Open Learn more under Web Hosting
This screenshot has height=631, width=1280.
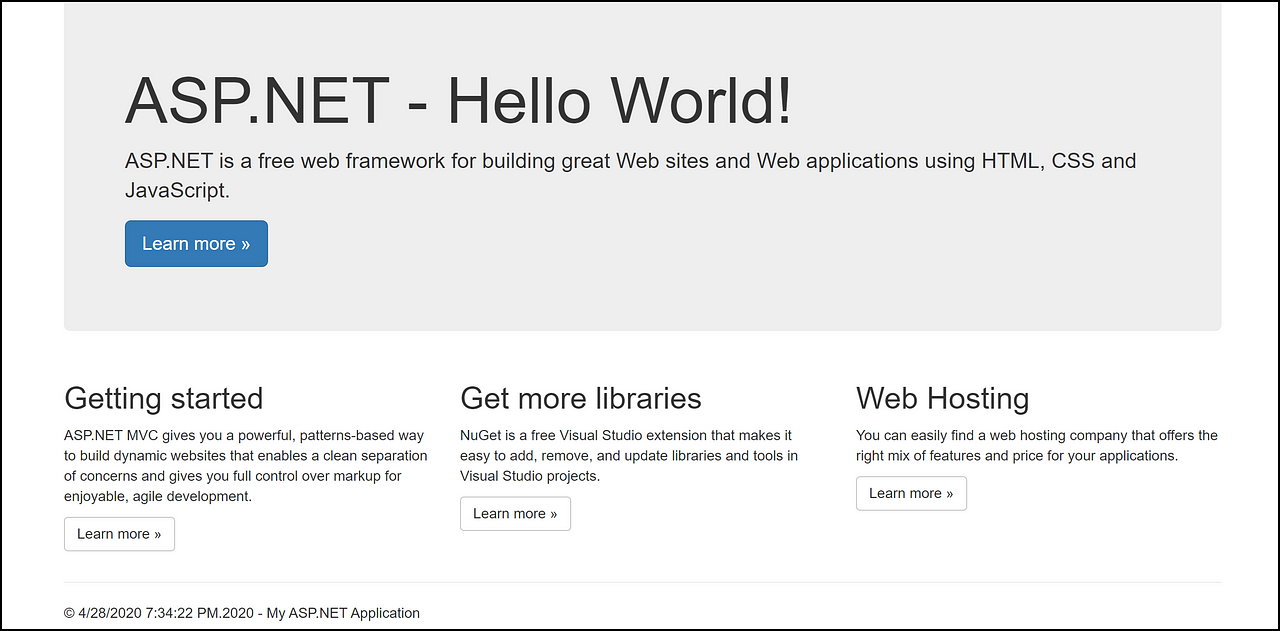coord(911,493)
